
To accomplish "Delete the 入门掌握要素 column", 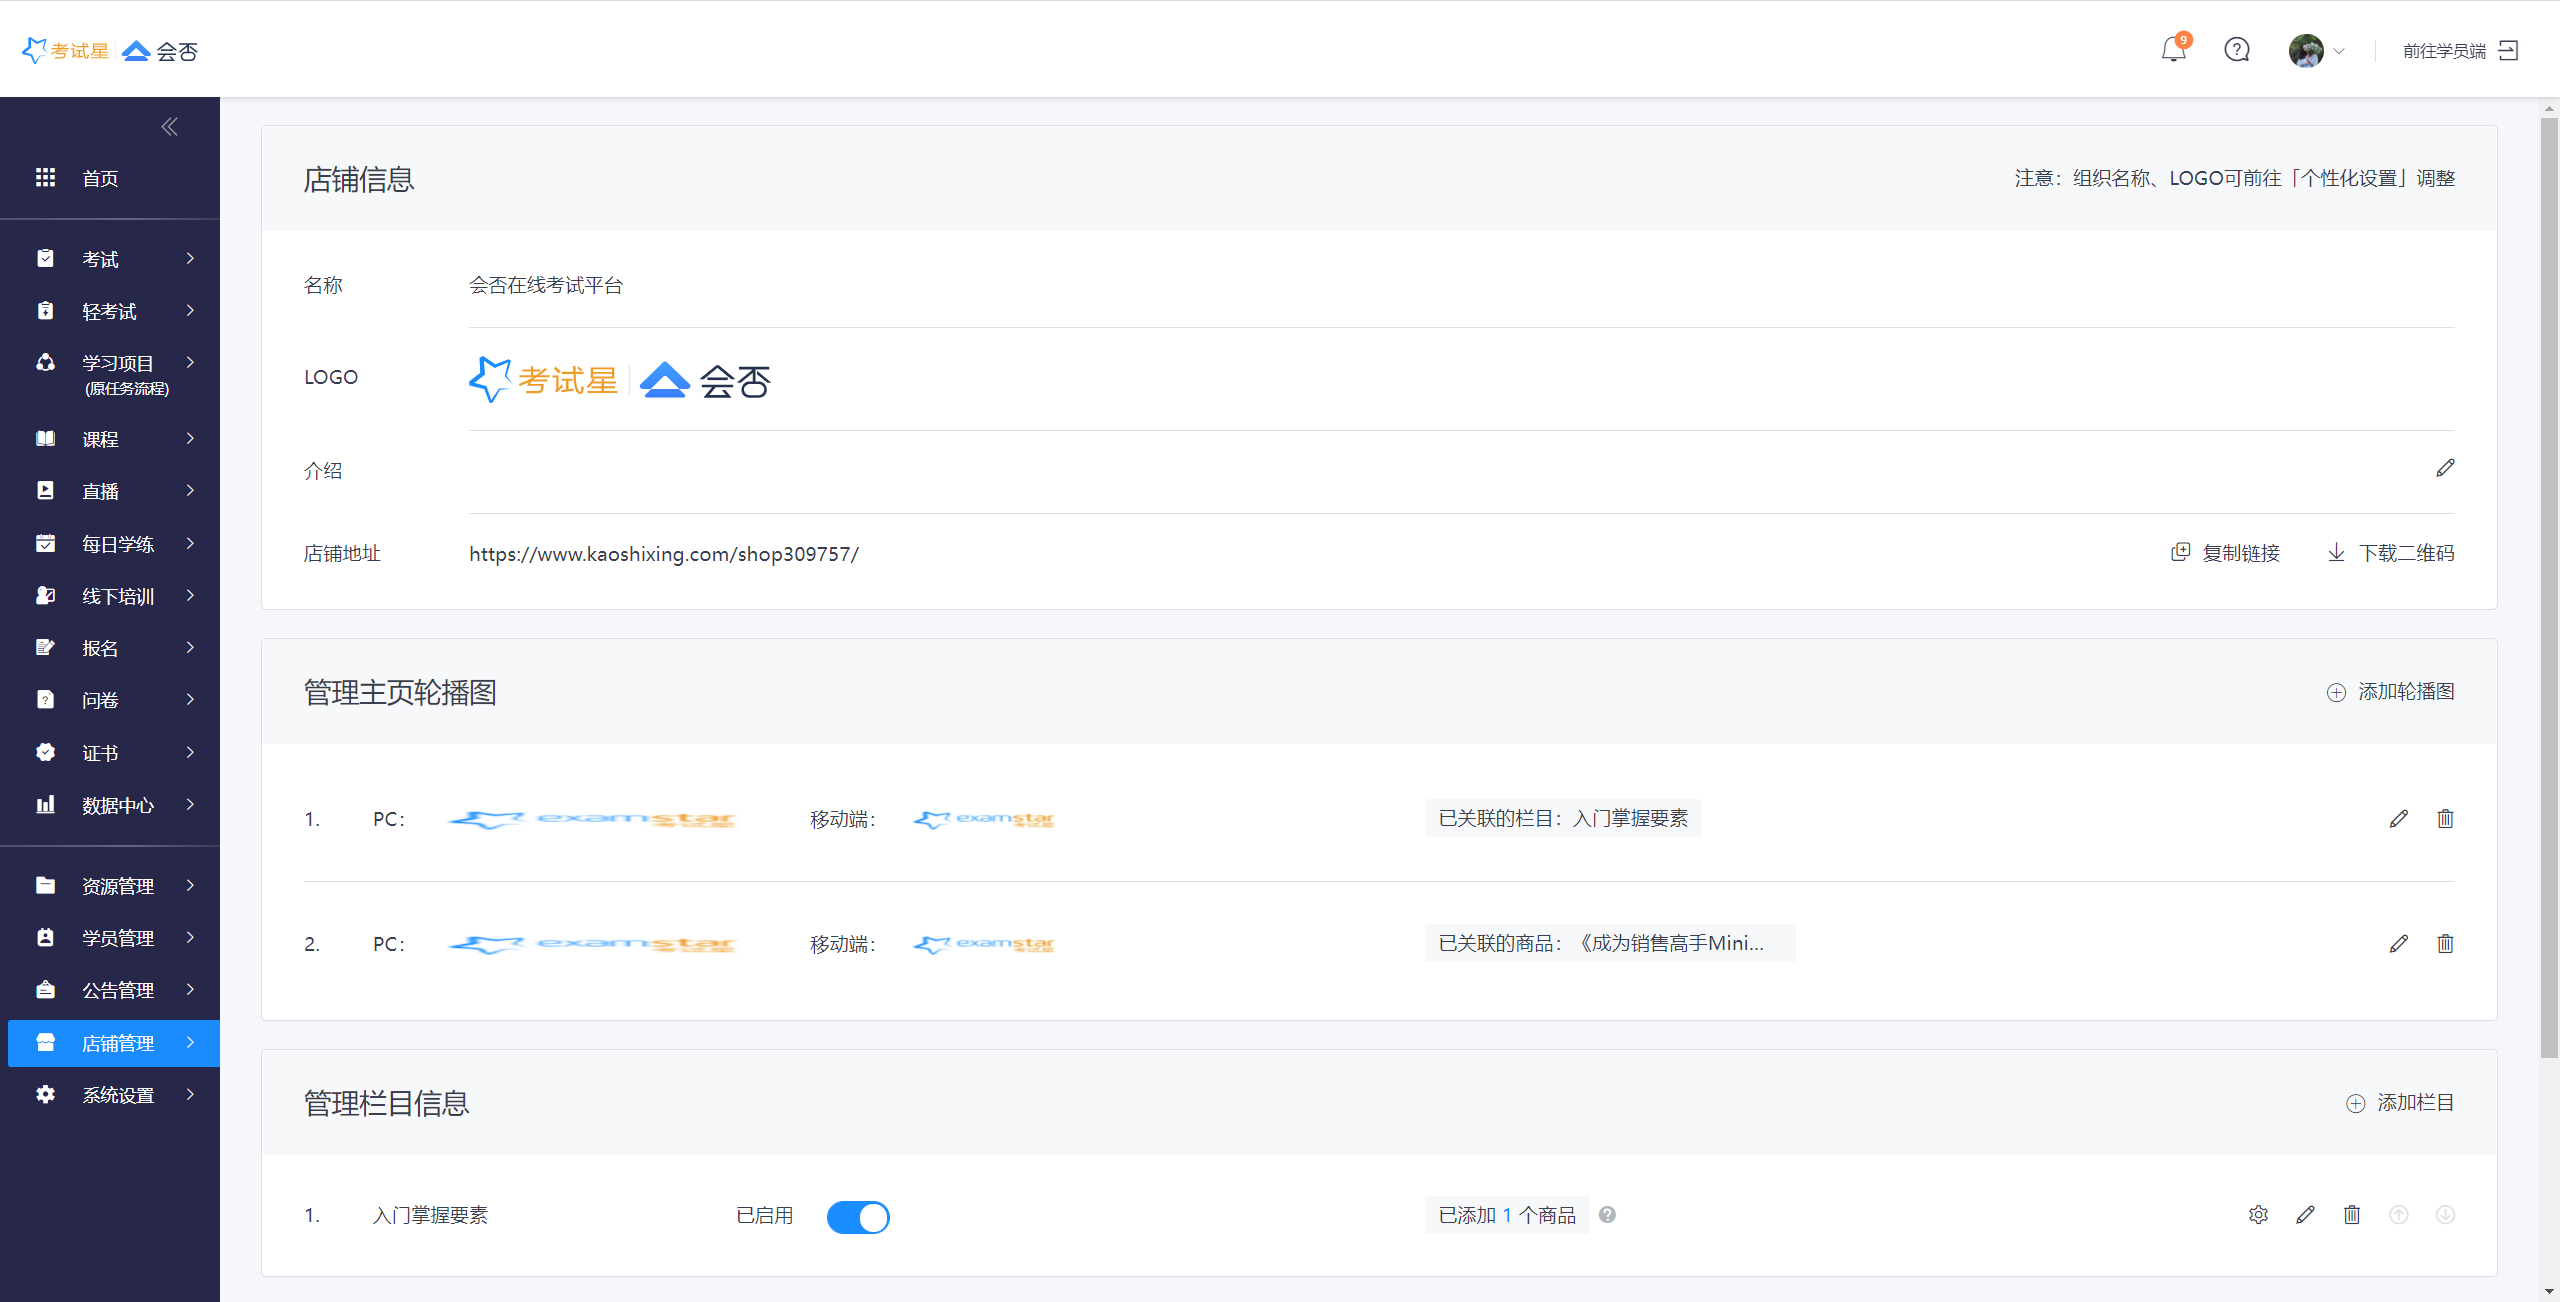I will pos(2352,1215).
